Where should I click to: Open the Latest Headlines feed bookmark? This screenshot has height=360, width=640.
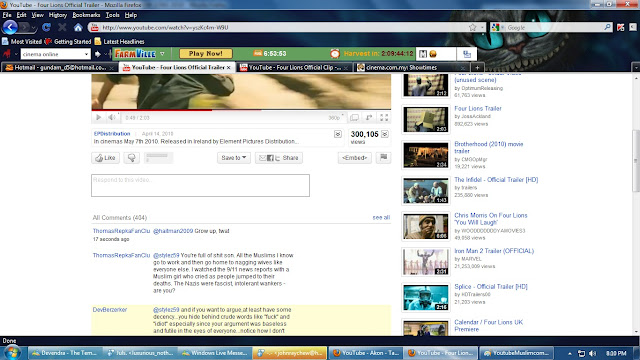click(x=119, y=42)
